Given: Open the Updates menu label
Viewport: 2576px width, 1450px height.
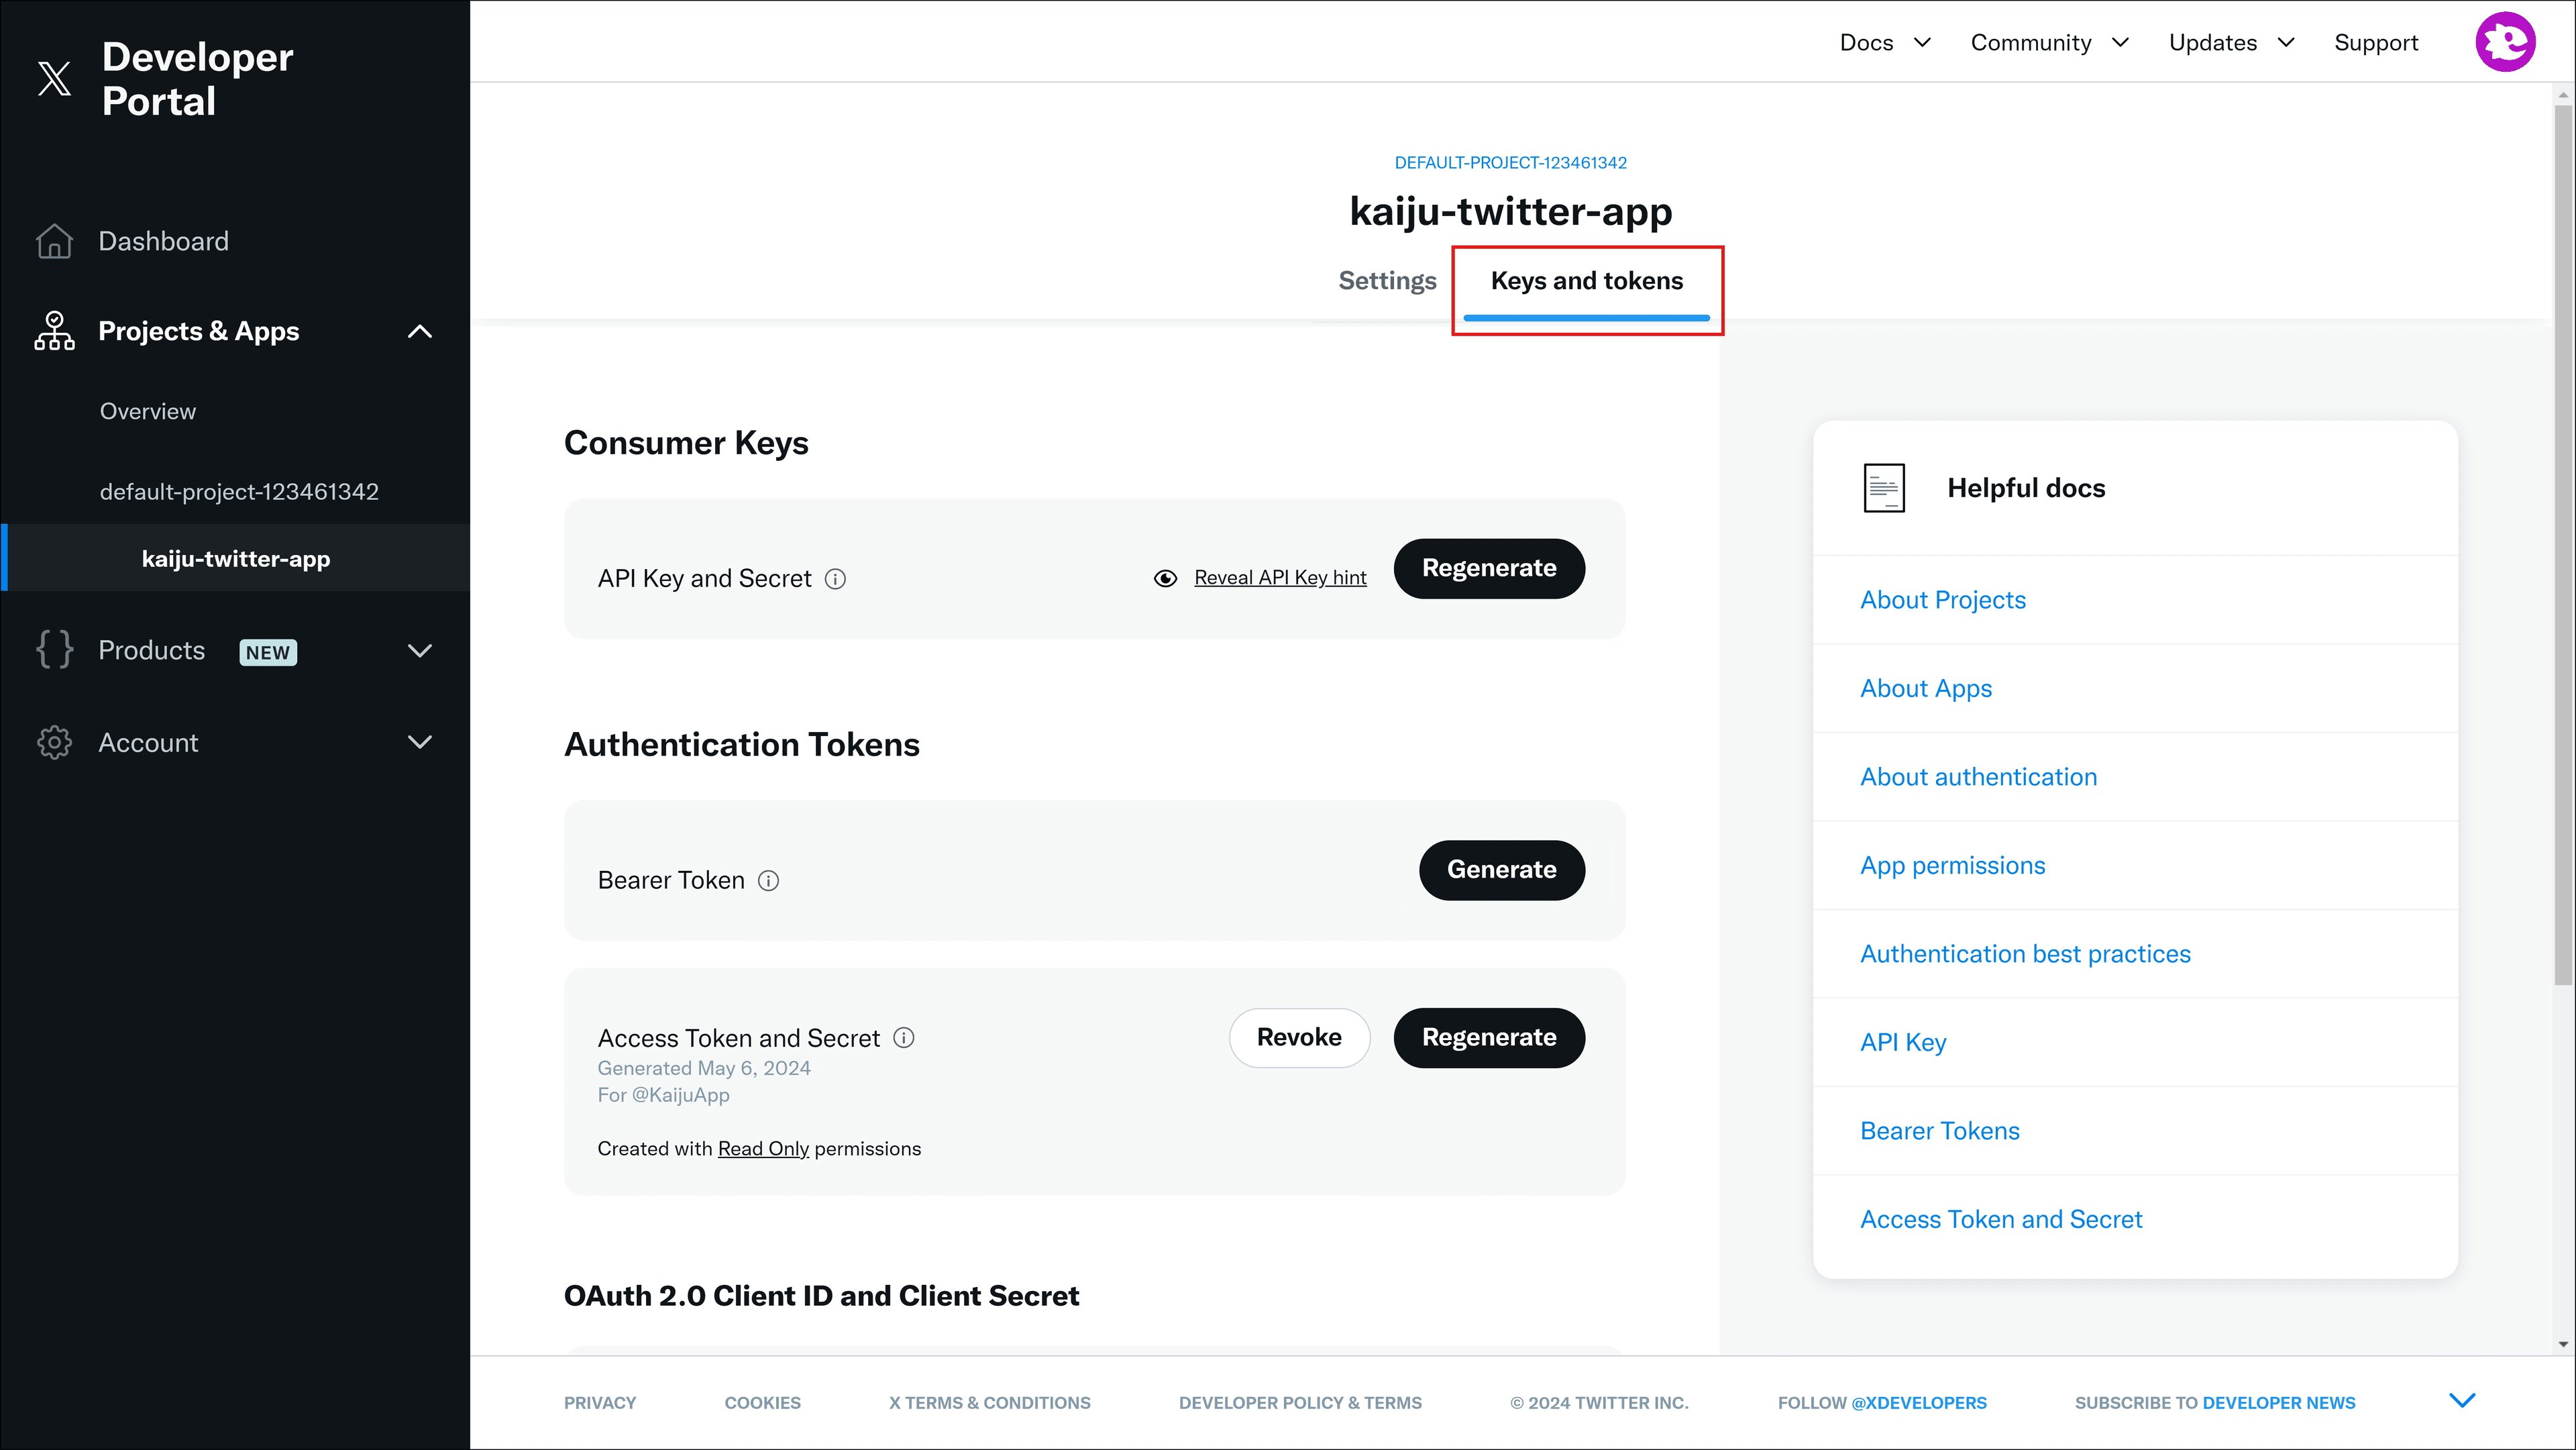Looking at the screenshot, I should [x=2213, y=42].
